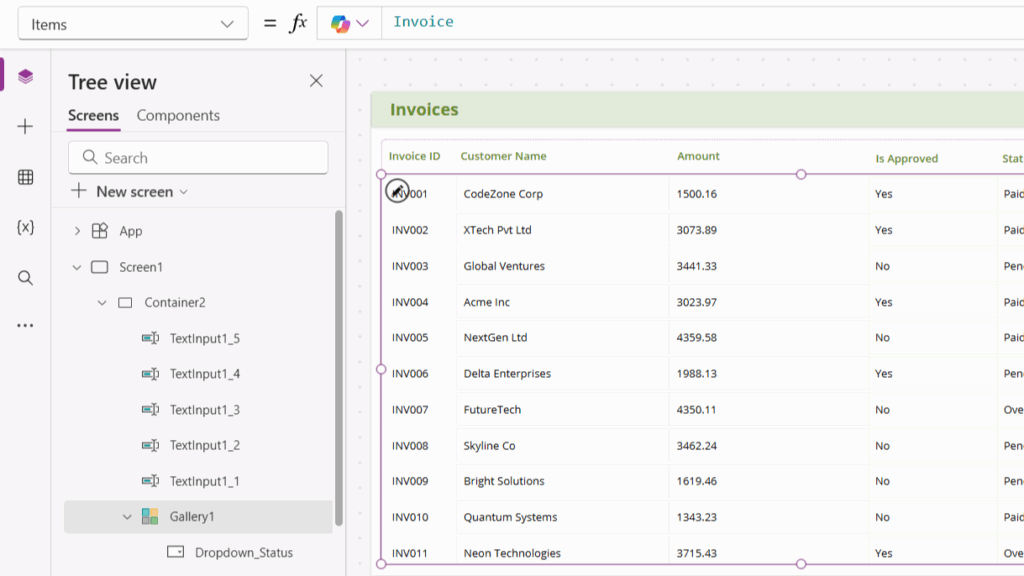Open the Data table icon in sidebar
This screenshot has height=576, width=1024.
point(25,177)
